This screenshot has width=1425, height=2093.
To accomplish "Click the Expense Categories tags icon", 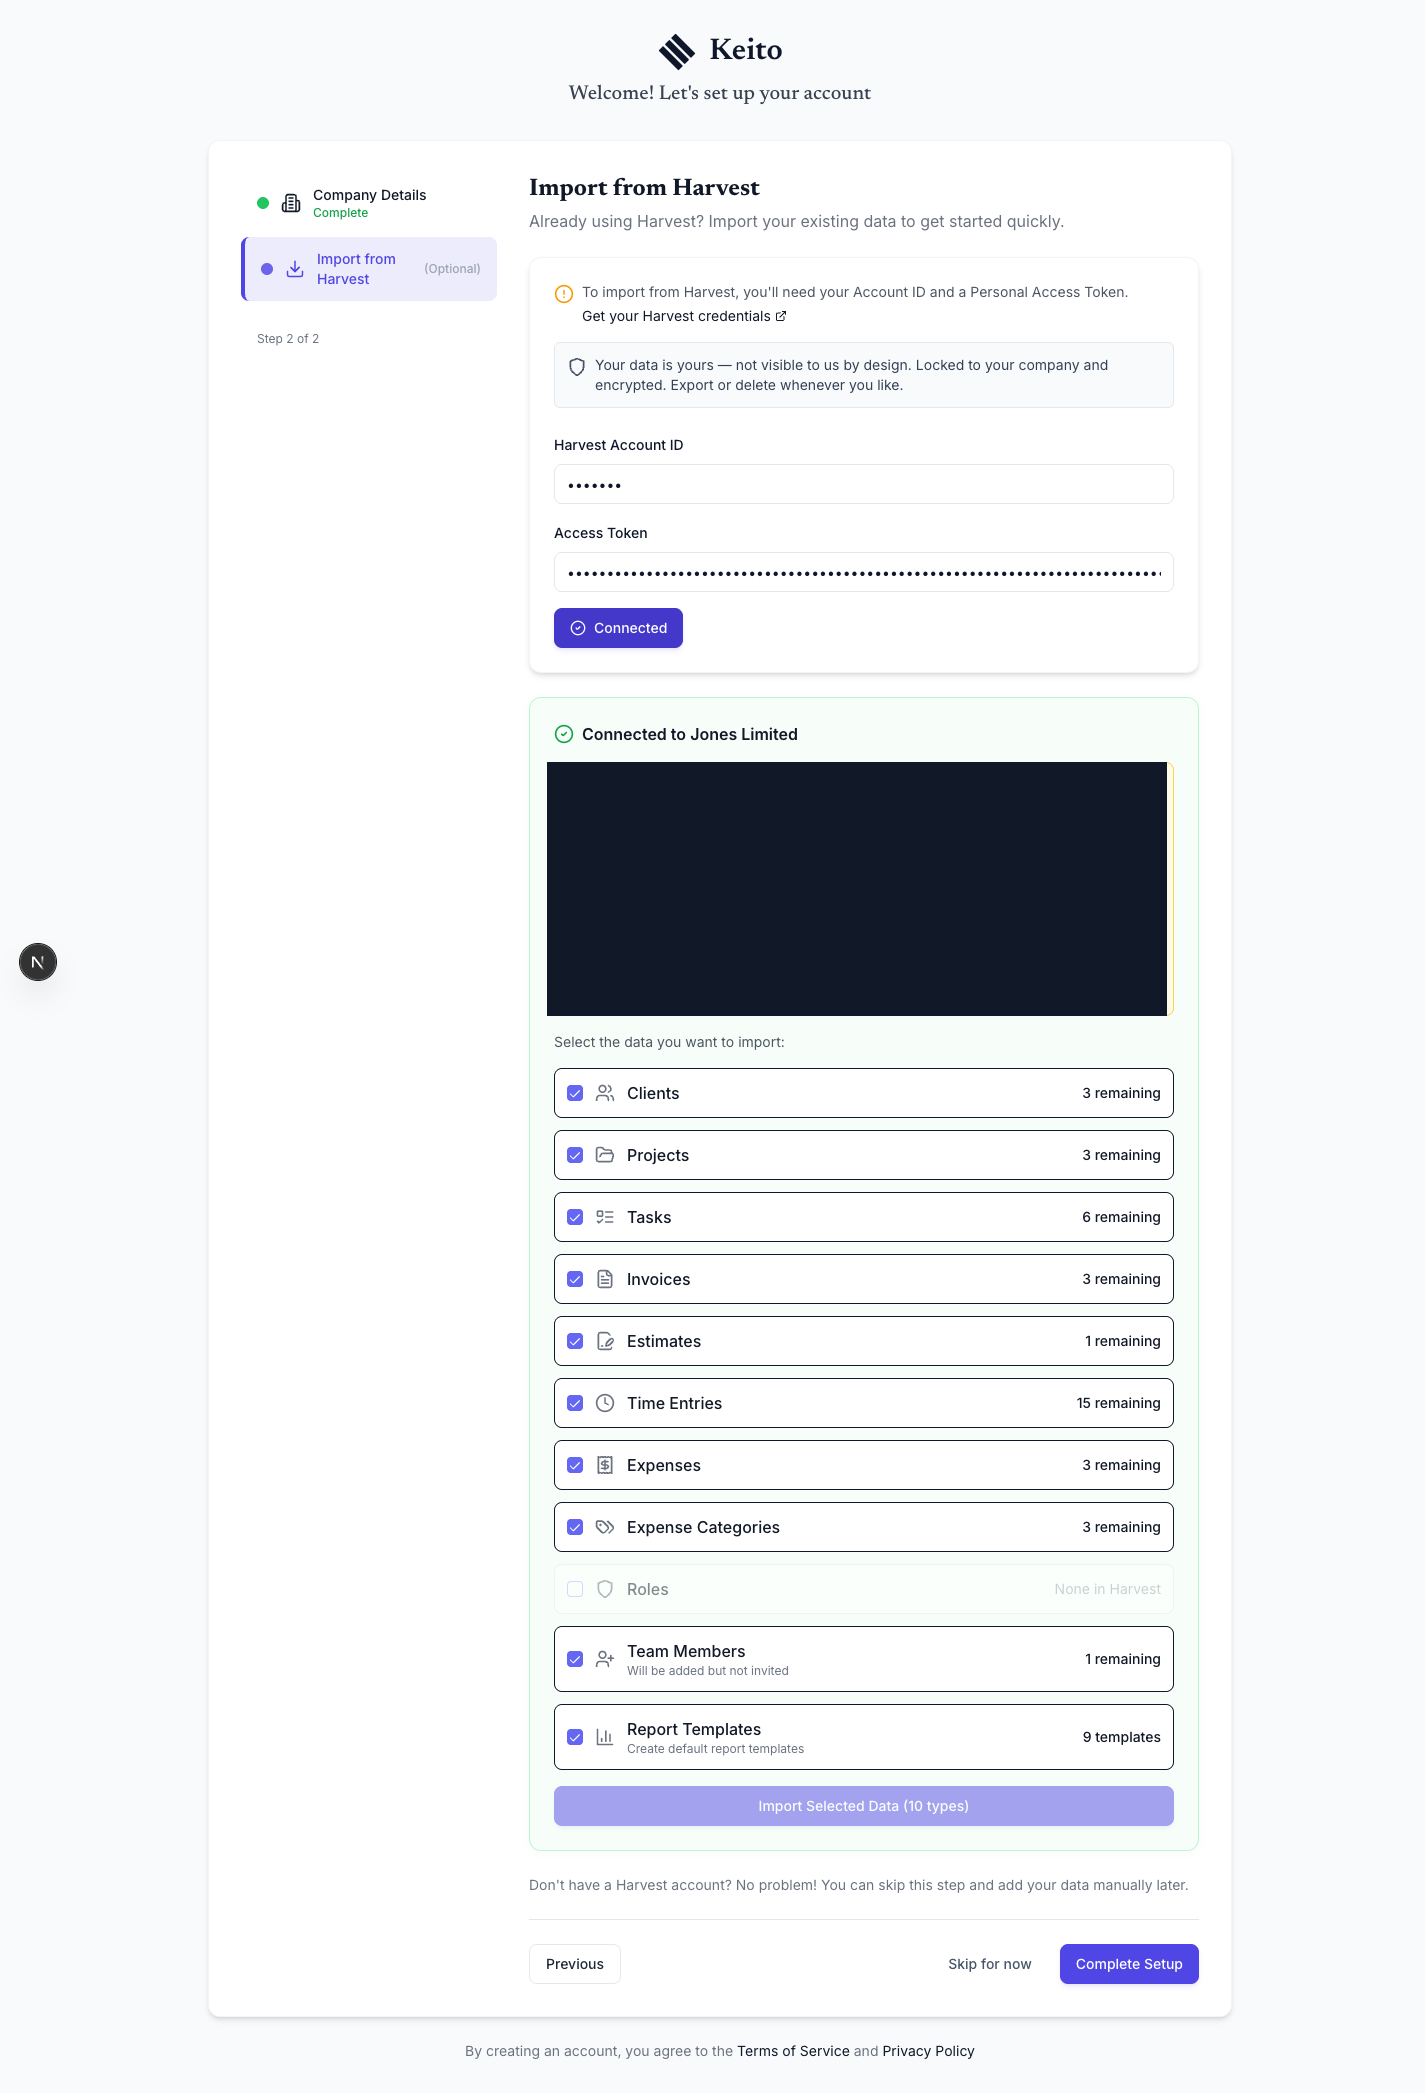I will click(605, 1527).
